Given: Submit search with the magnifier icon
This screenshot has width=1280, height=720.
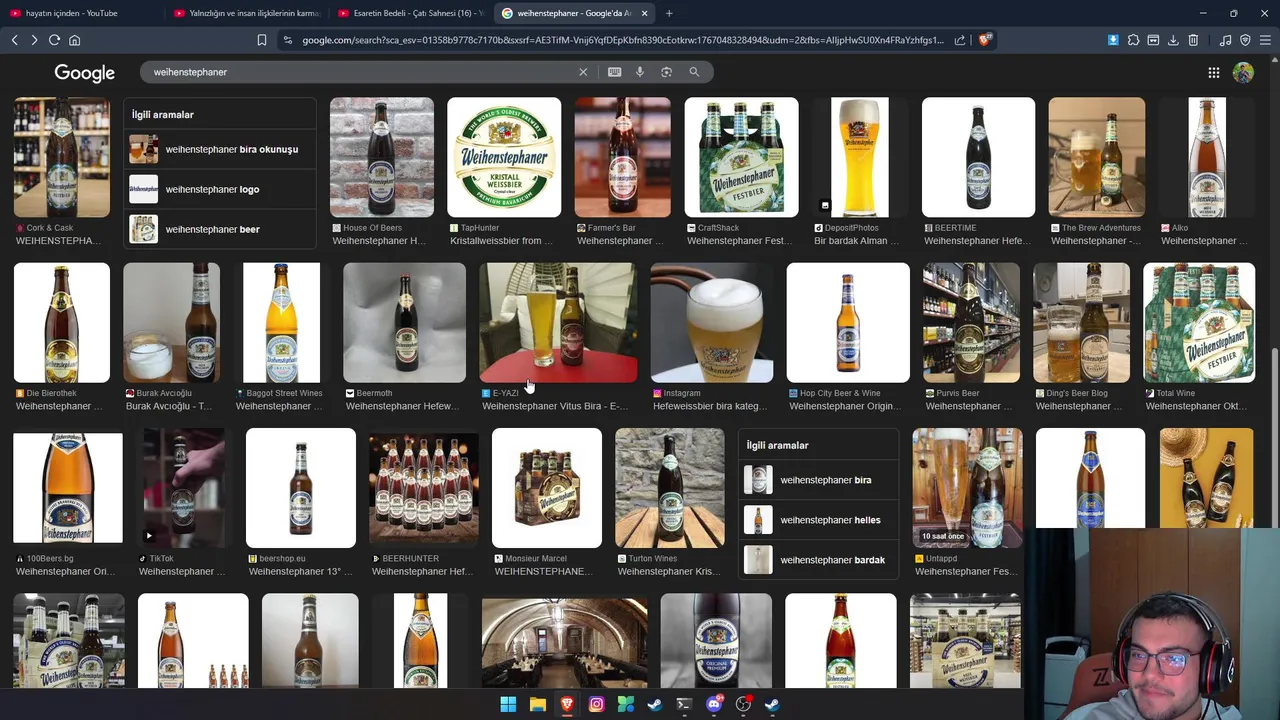Looking at the screenshot, I should pos(694,72).
